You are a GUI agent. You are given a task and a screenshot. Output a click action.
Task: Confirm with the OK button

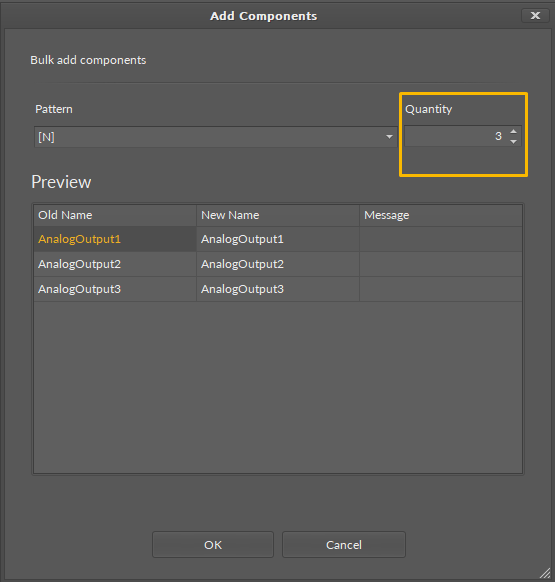213,545
